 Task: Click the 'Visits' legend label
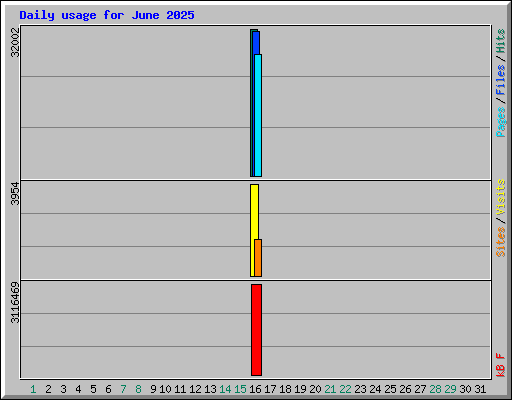[x=500, y=197]
